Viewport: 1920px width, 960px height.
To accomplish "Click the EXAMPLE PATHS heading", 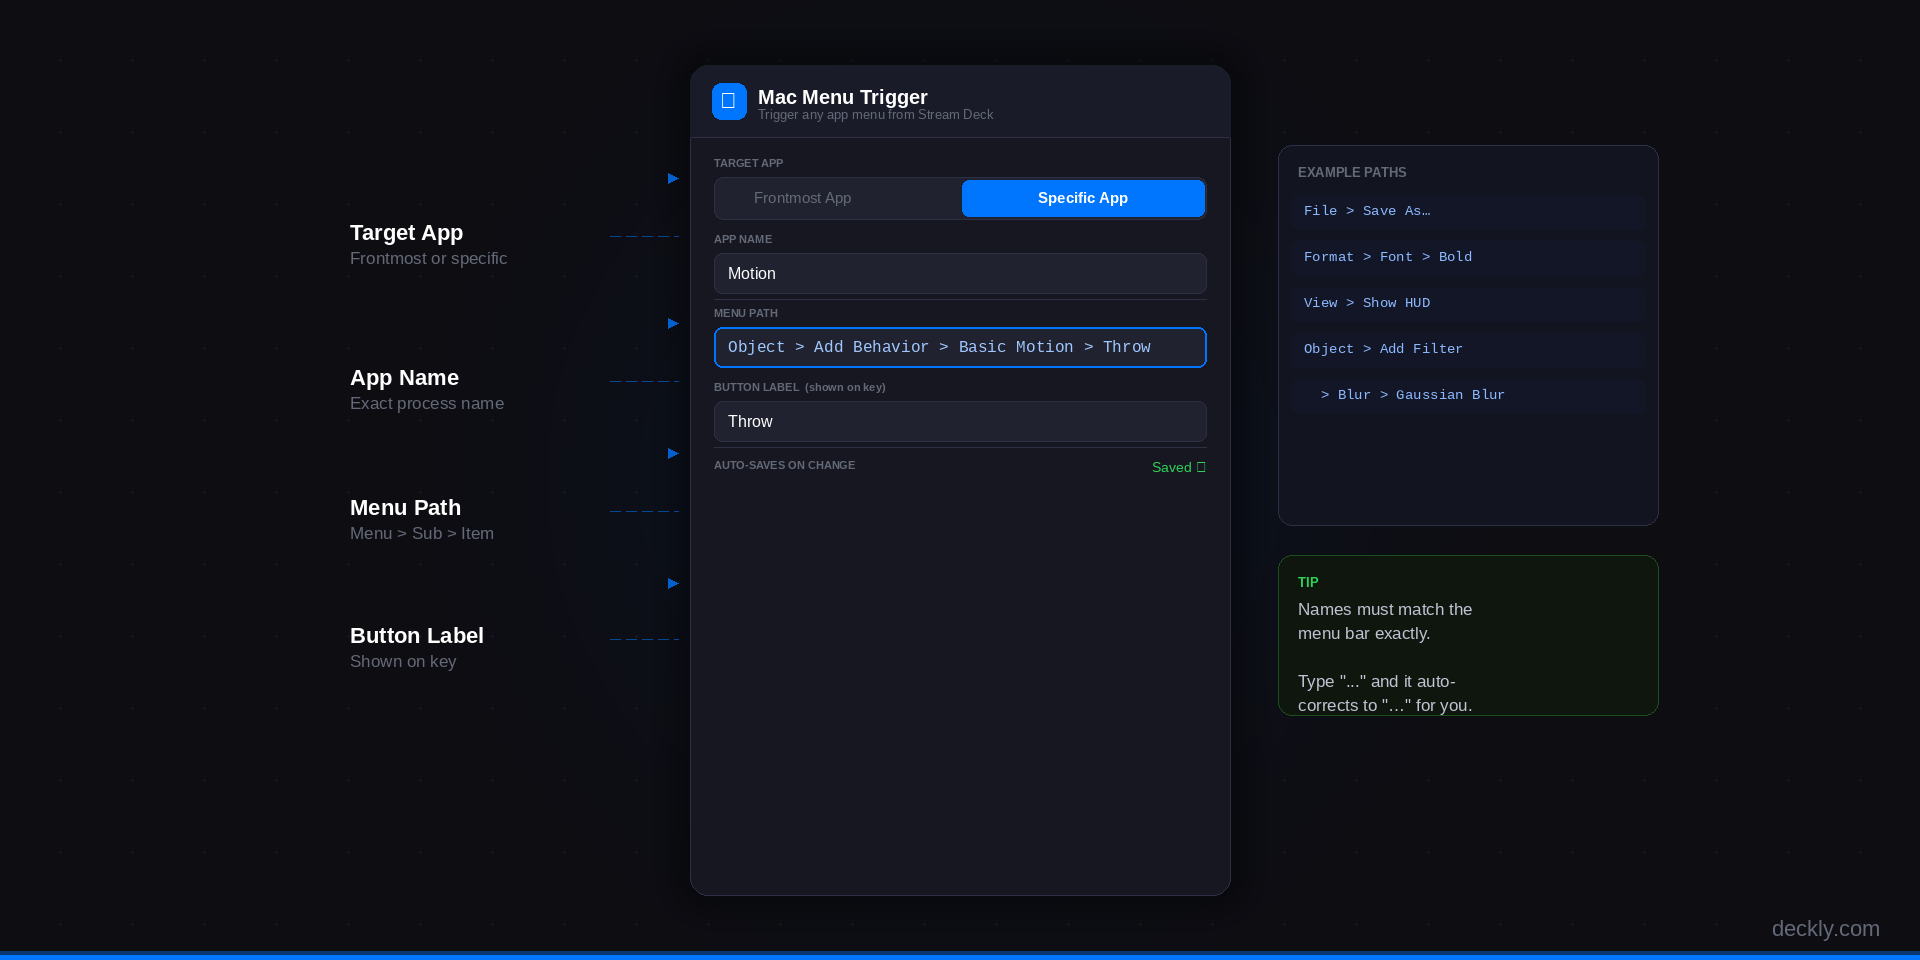I will pyautogui.click(x=1352, y=172).
